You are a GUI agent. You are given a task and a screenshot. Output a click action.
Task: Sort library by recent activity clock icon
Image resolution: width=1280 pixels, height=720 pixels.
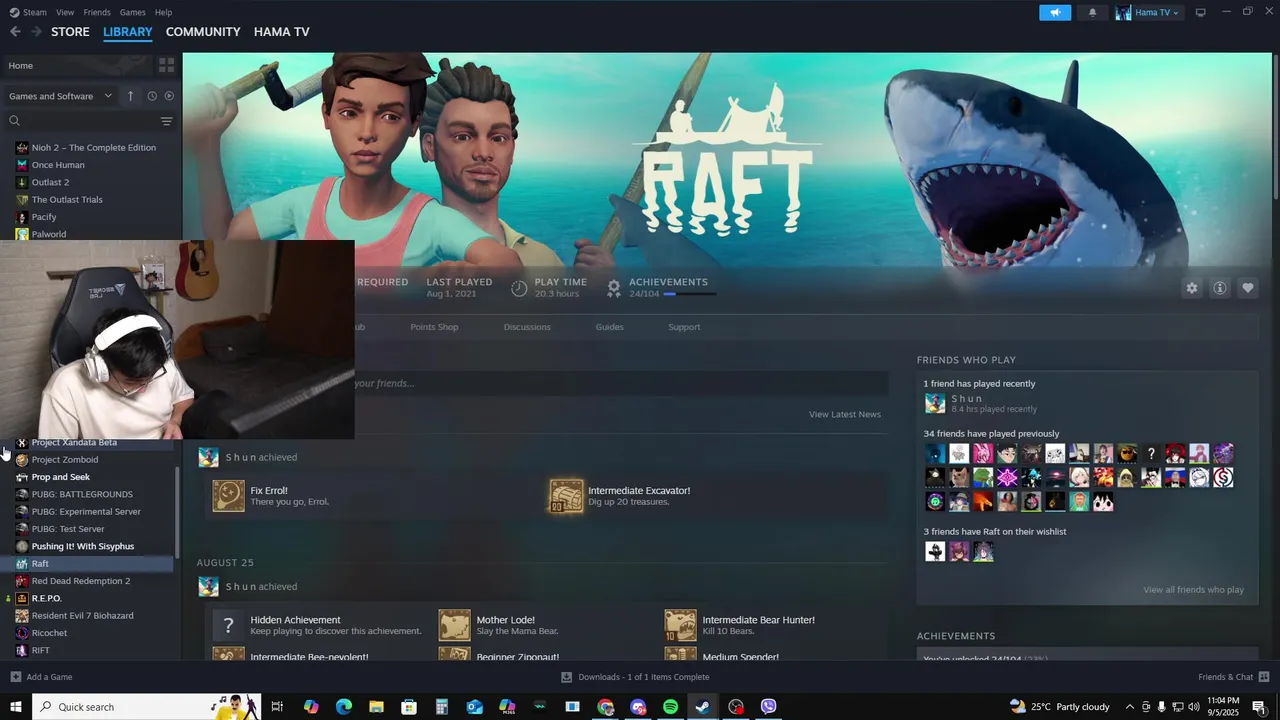point(152,96)
